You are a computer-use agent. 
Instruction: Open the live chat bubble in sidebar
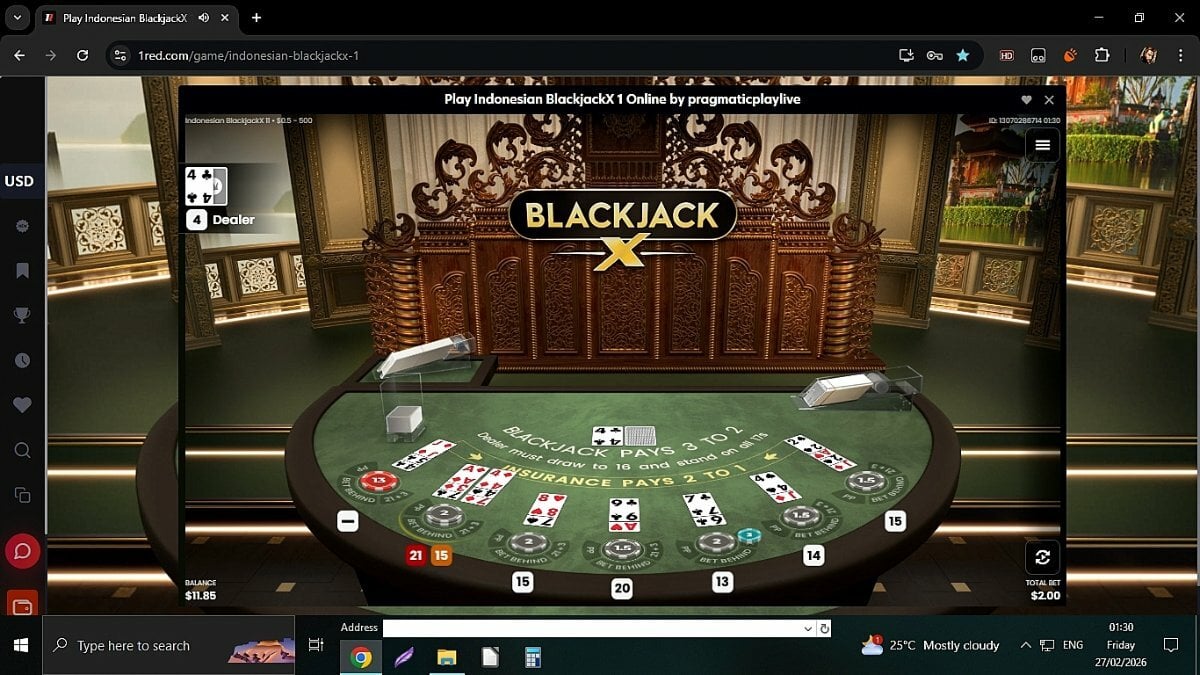[x=22, y=551]
